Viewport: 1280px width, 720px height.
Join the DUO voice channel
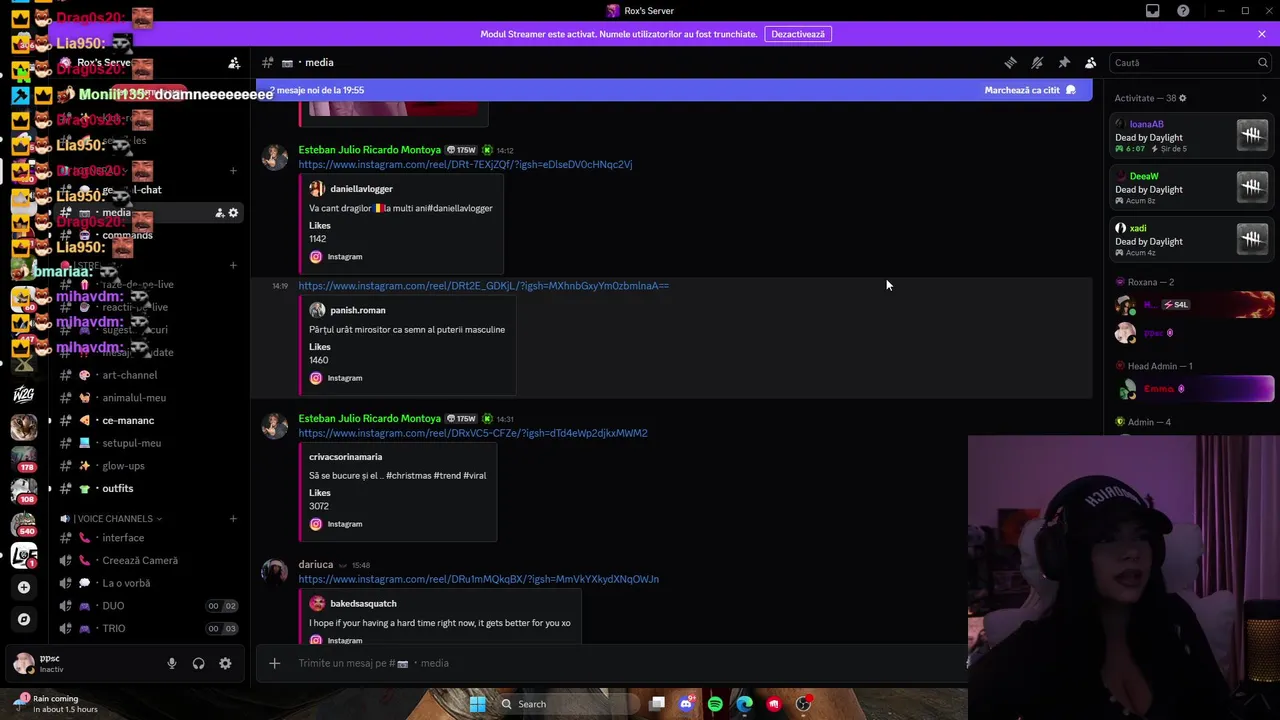[148, 606]
